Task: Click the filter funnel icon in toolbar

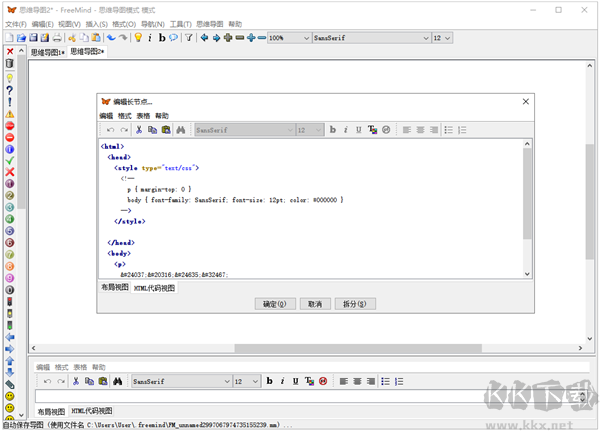Action: point(187,37)
